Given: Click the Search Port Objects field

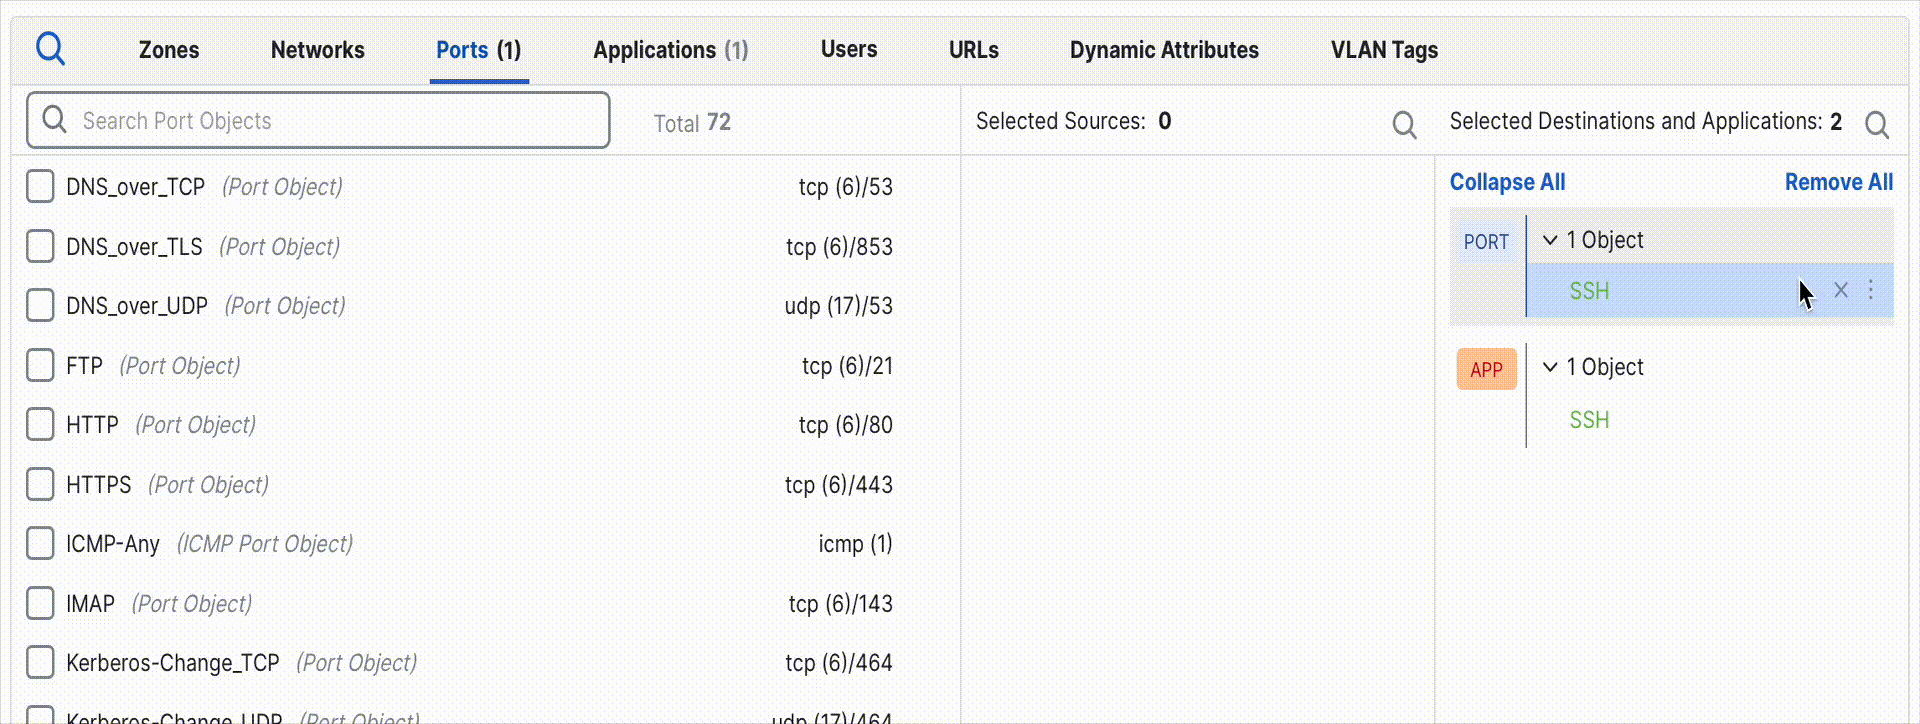Looking at the screenshot, I should [318, 120].
